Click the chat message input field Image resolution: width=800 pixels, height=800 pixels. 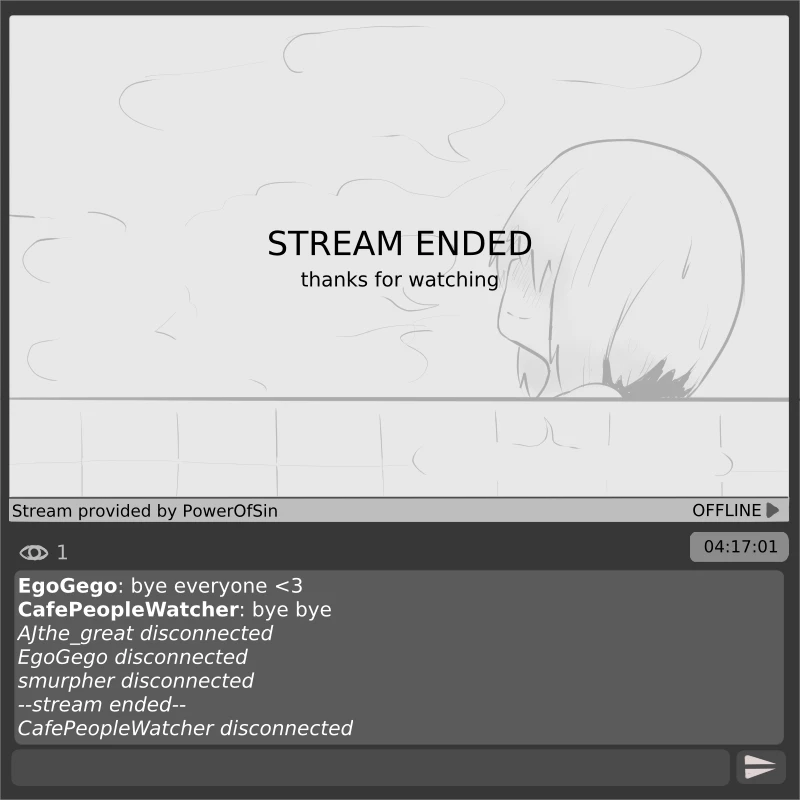click(x=370, y=767)
